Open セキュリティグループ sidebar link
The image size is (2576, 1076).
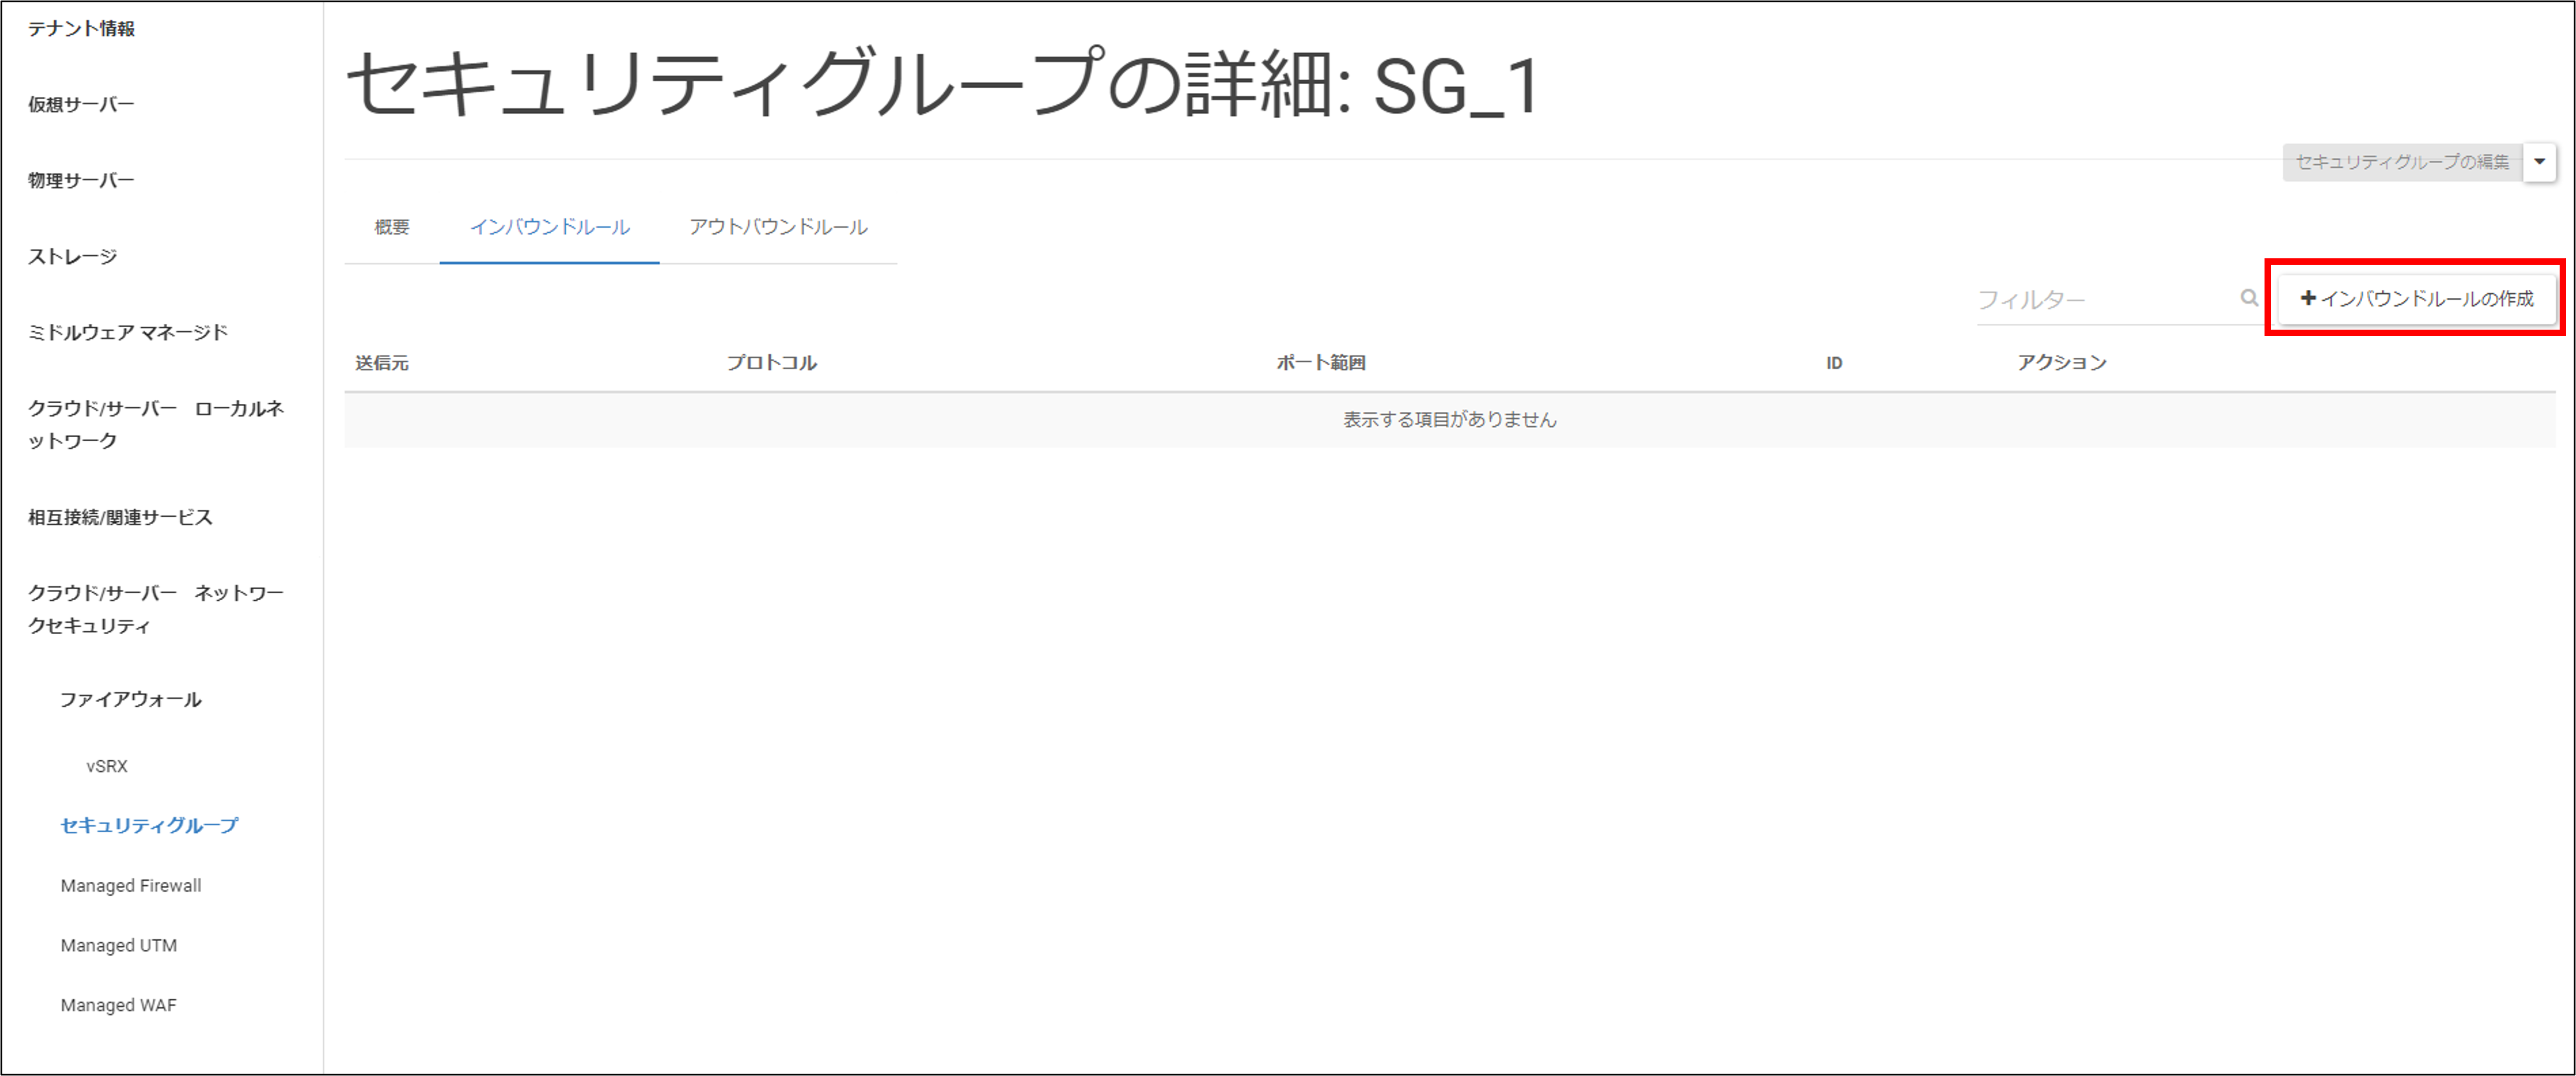pos(149,826)
